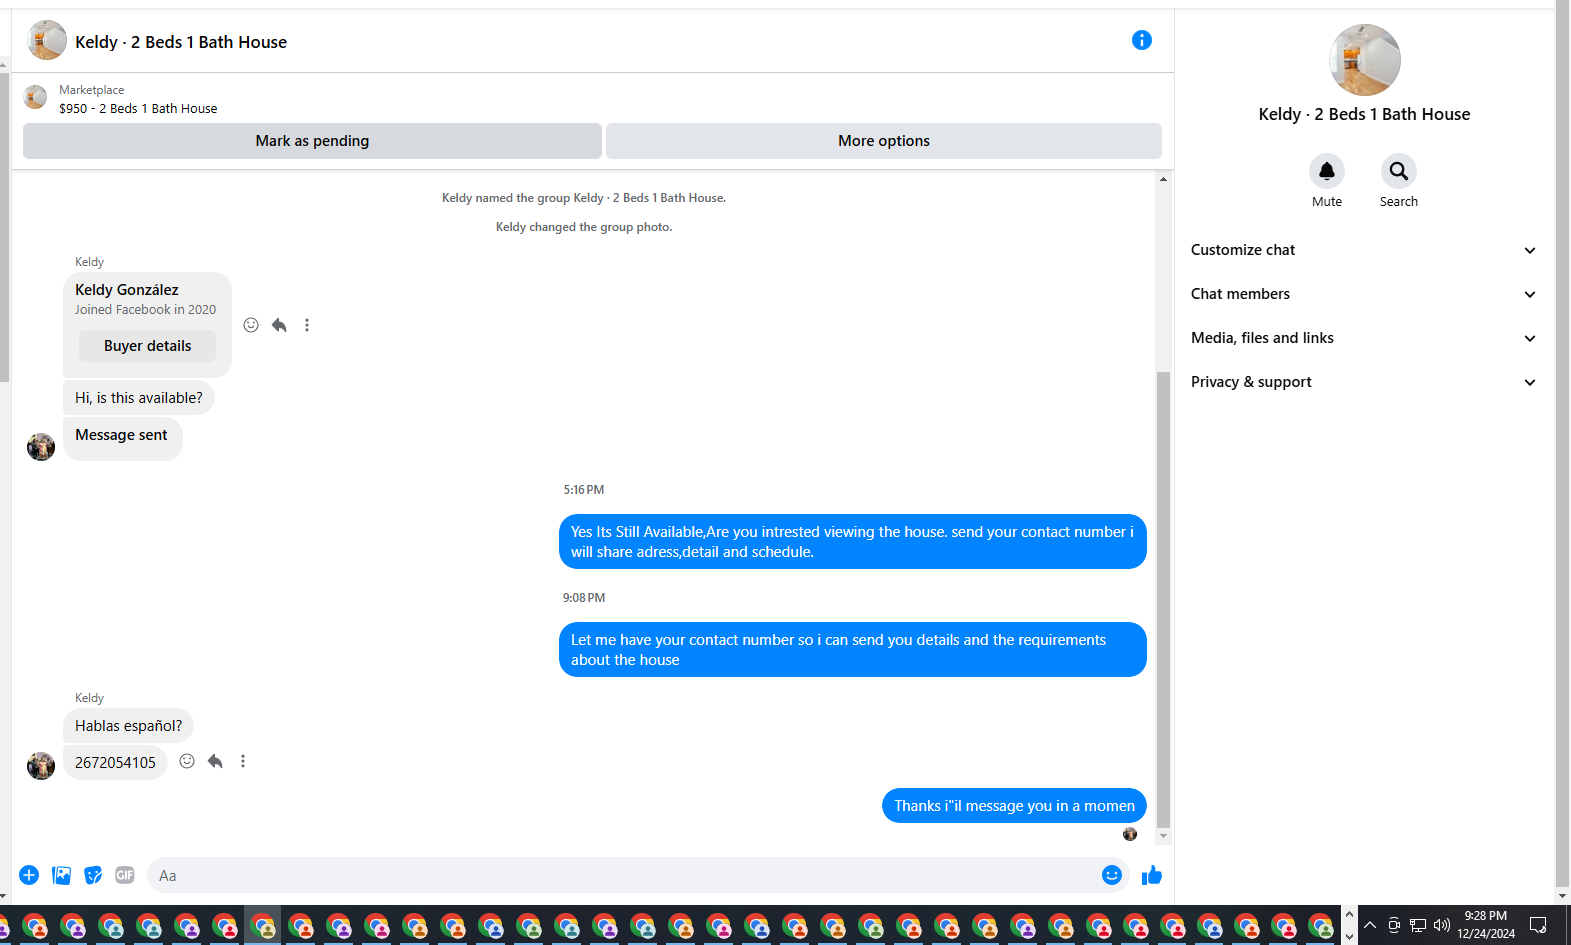The width and height of the screenshot is (1571, 945).
Task: Click the Marketplace listing thumbnail
Action: (x=36, y=97)
